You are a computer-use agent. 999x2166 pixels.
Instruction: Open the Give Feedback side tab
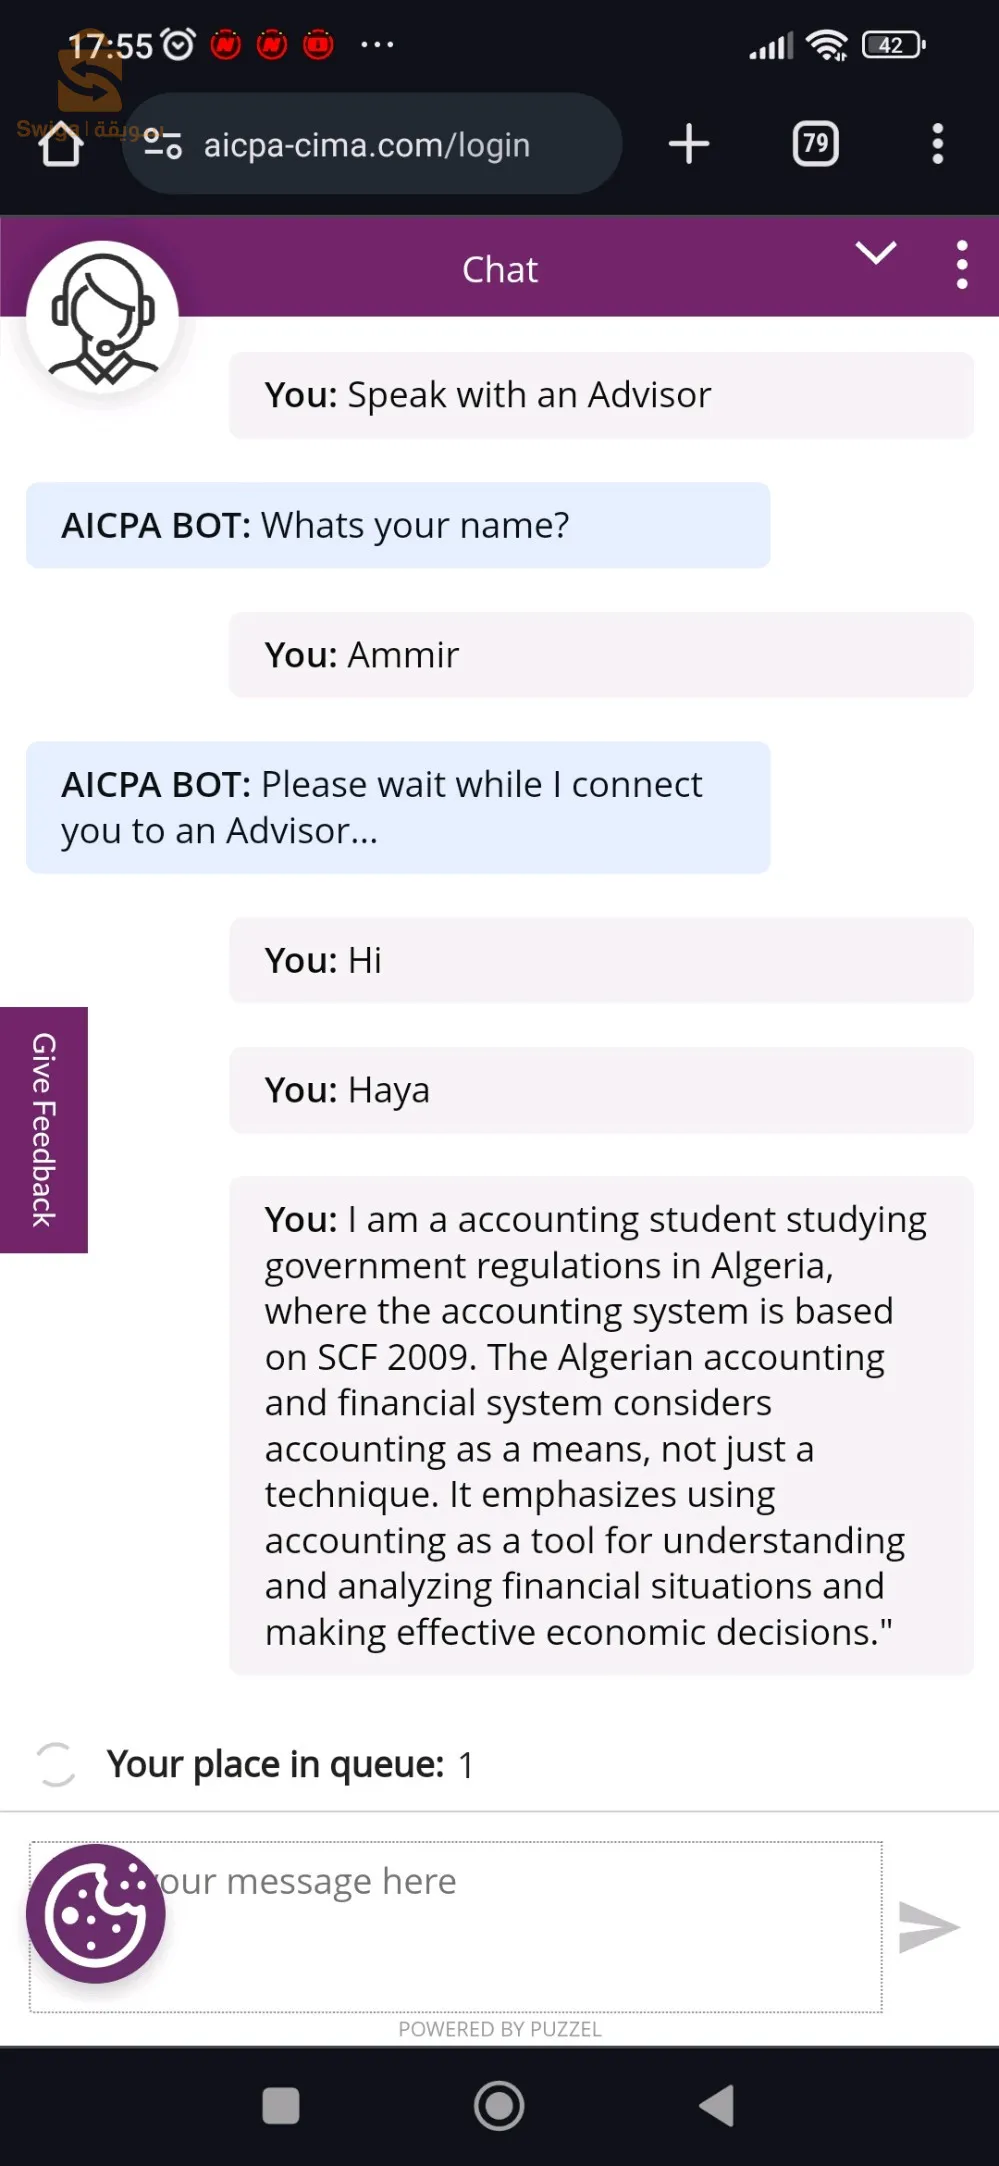pyautogui.click(x=44, y=1130)
